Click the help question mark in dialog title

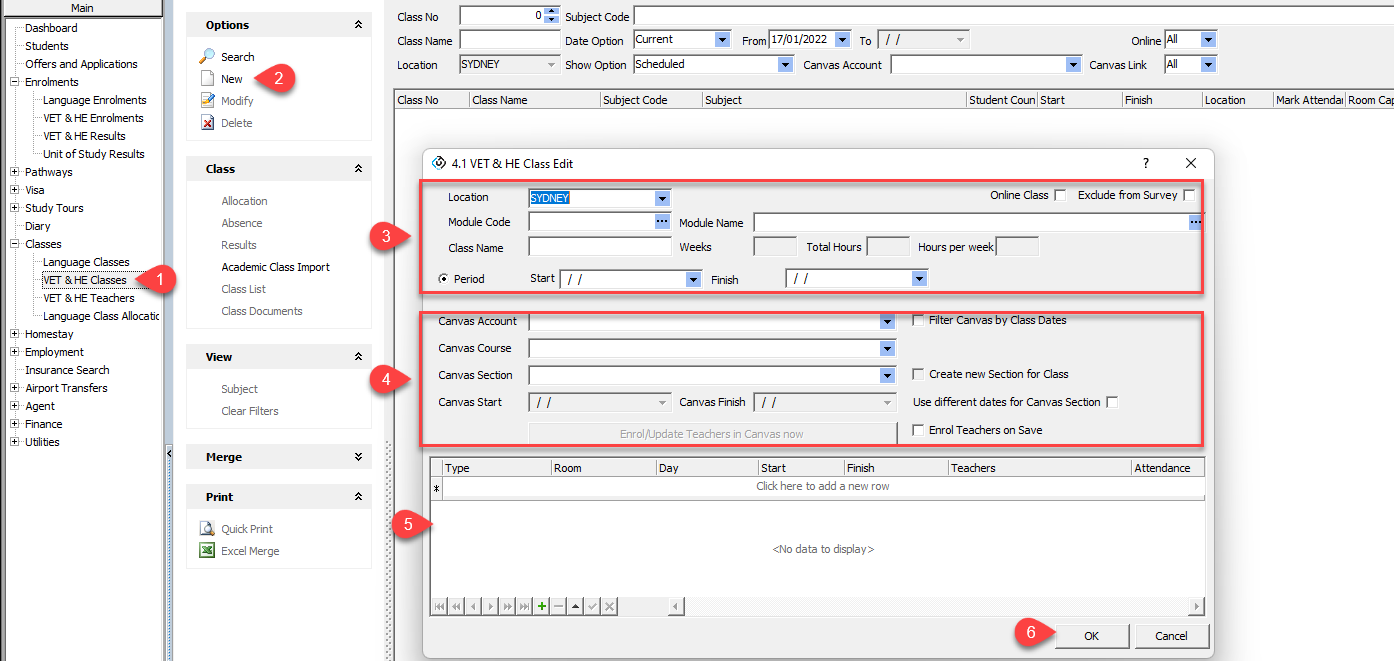click(1146, 163)
